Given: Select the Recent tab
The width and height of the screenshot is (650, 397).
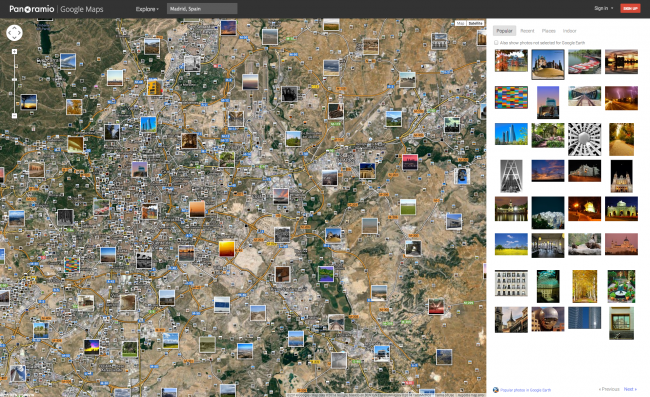Looking at the screenshot, I should 527,31.
